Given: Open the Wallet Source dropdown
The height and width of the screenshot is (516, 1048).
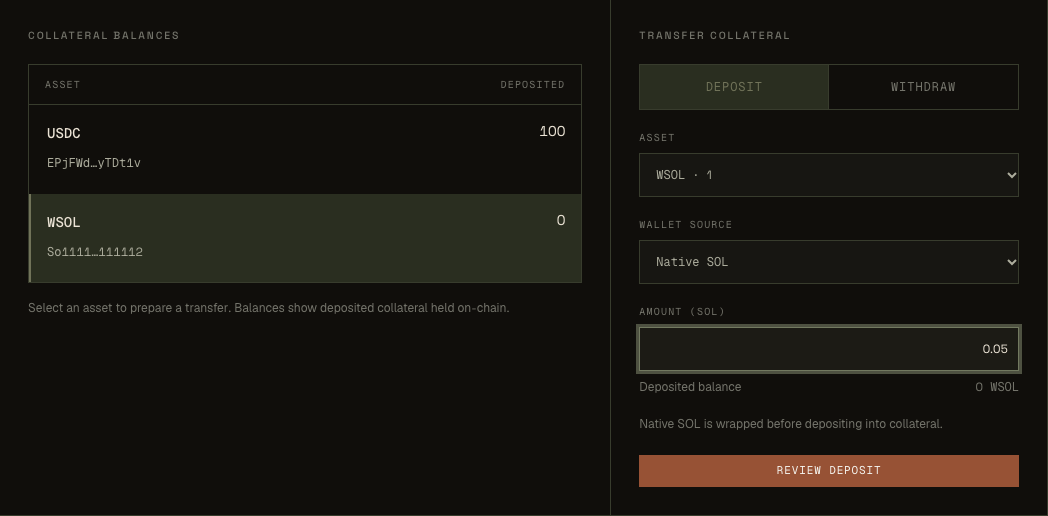Looking at the screenshot, I should 829,262.
